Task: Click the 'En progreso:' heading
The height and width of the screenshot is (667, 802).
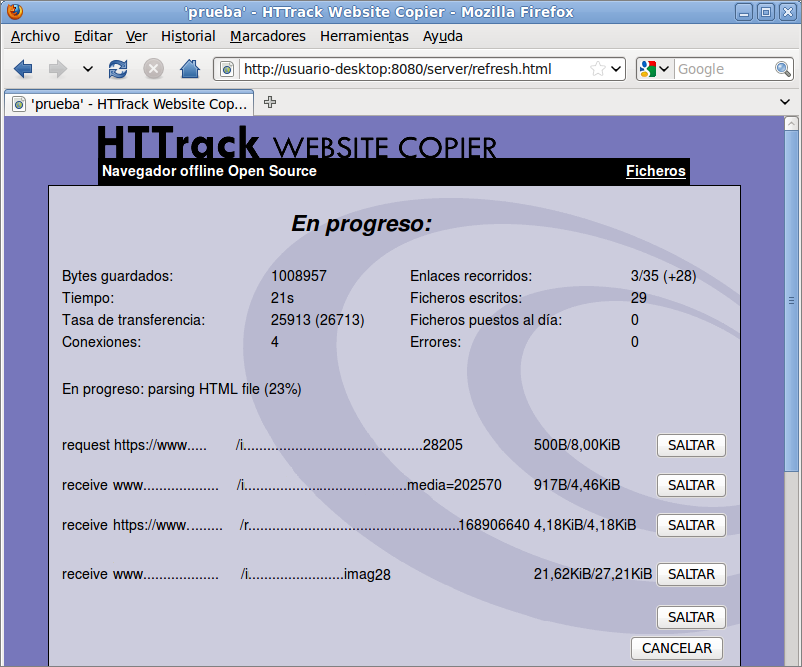Action: [x=362, y=224]
